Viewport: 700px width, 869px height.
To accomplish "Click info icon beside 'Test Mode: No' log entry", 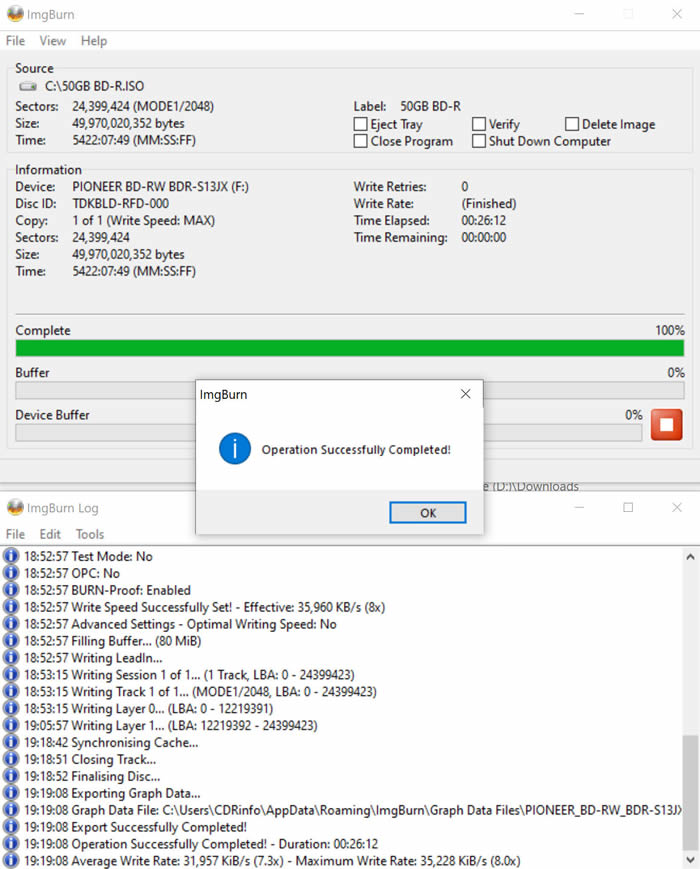I will click(x=11, y=556).
